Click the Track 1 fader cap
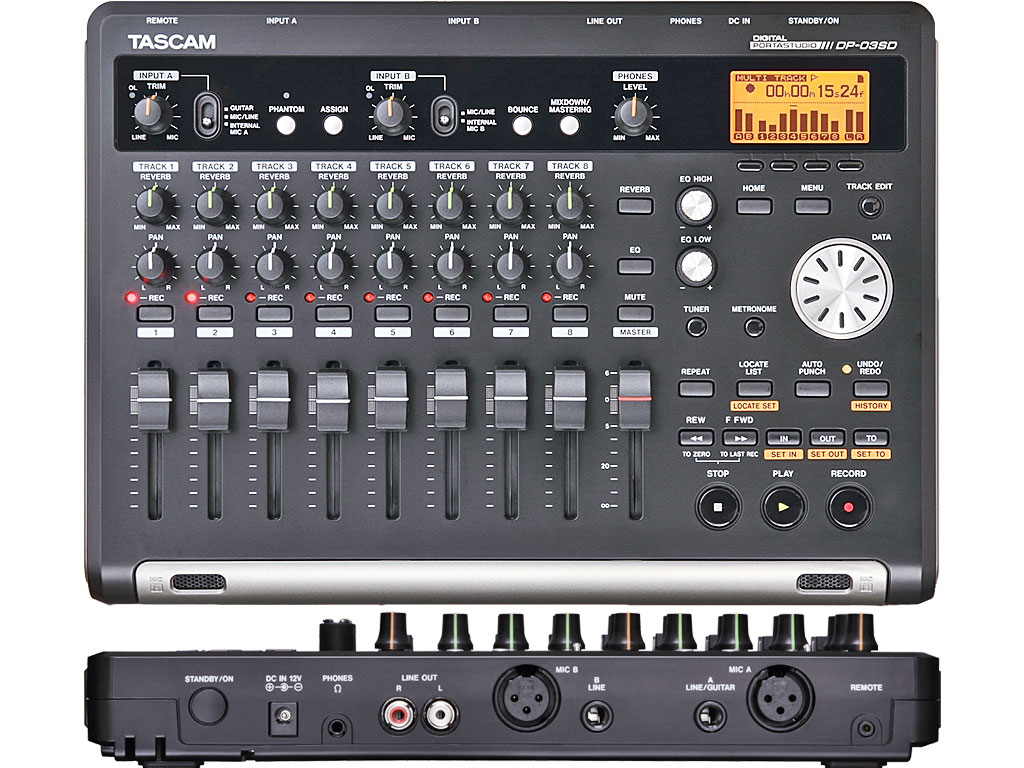 [154, 399]
